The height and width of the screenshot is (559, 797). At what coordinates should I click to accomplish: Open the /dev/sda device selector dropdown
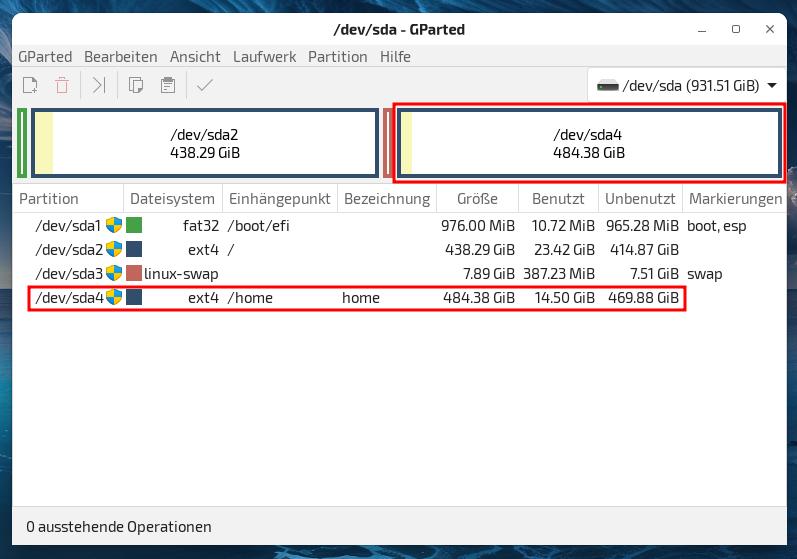(687, 86)
